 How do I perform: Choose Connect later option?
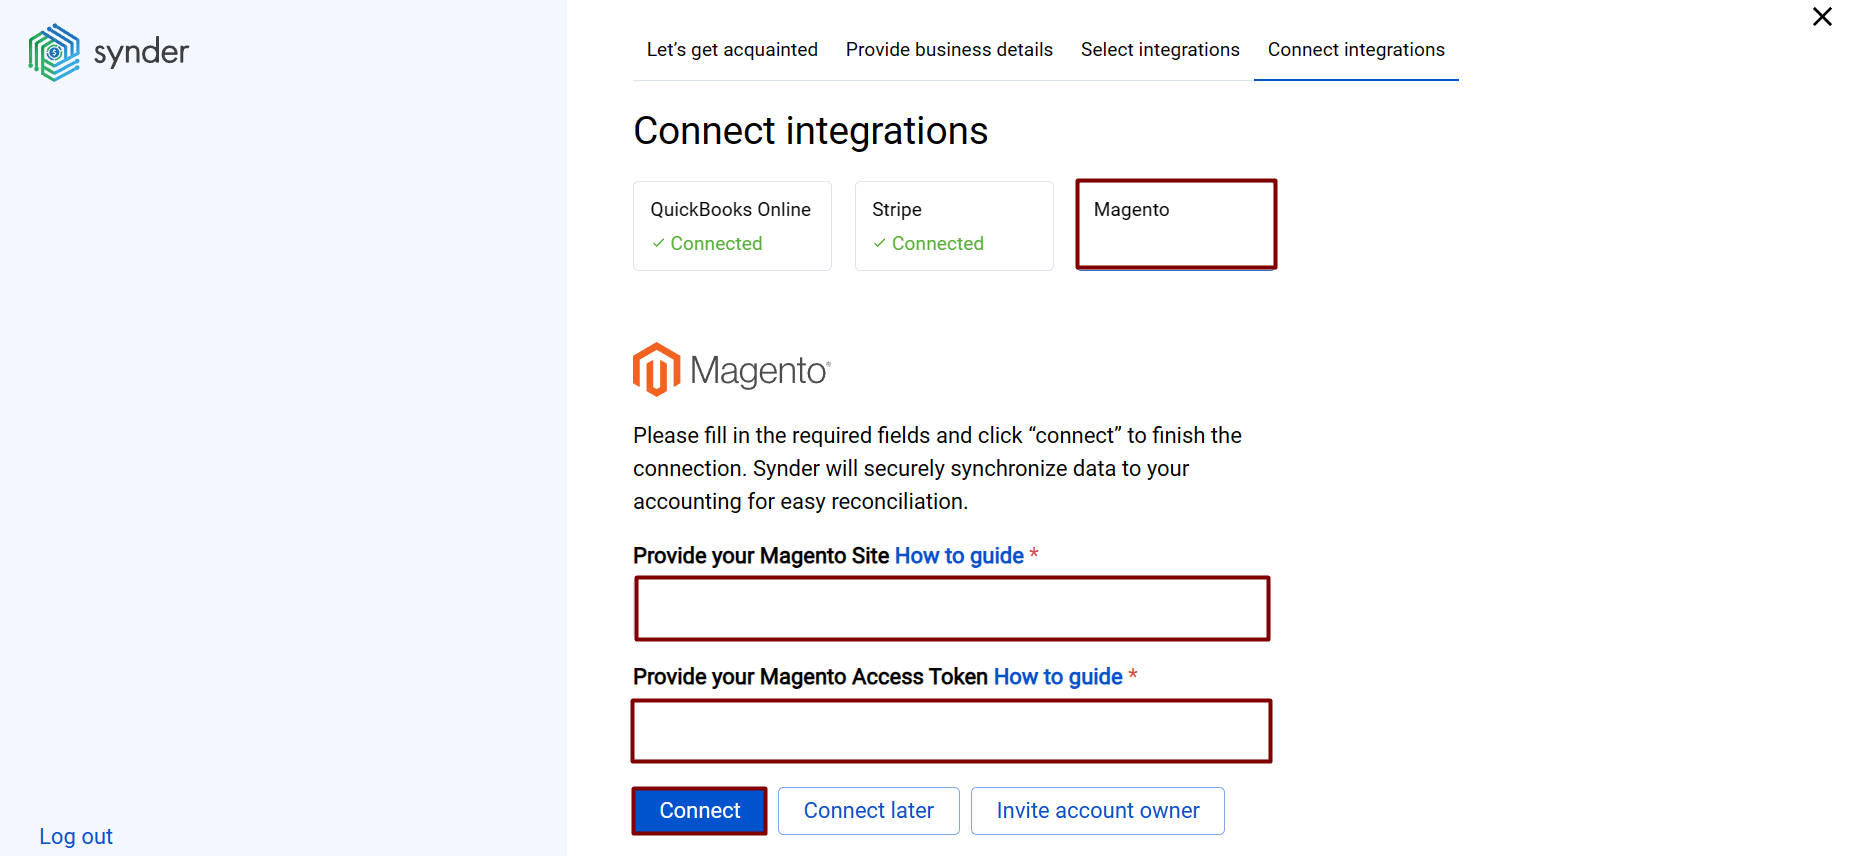868,810
